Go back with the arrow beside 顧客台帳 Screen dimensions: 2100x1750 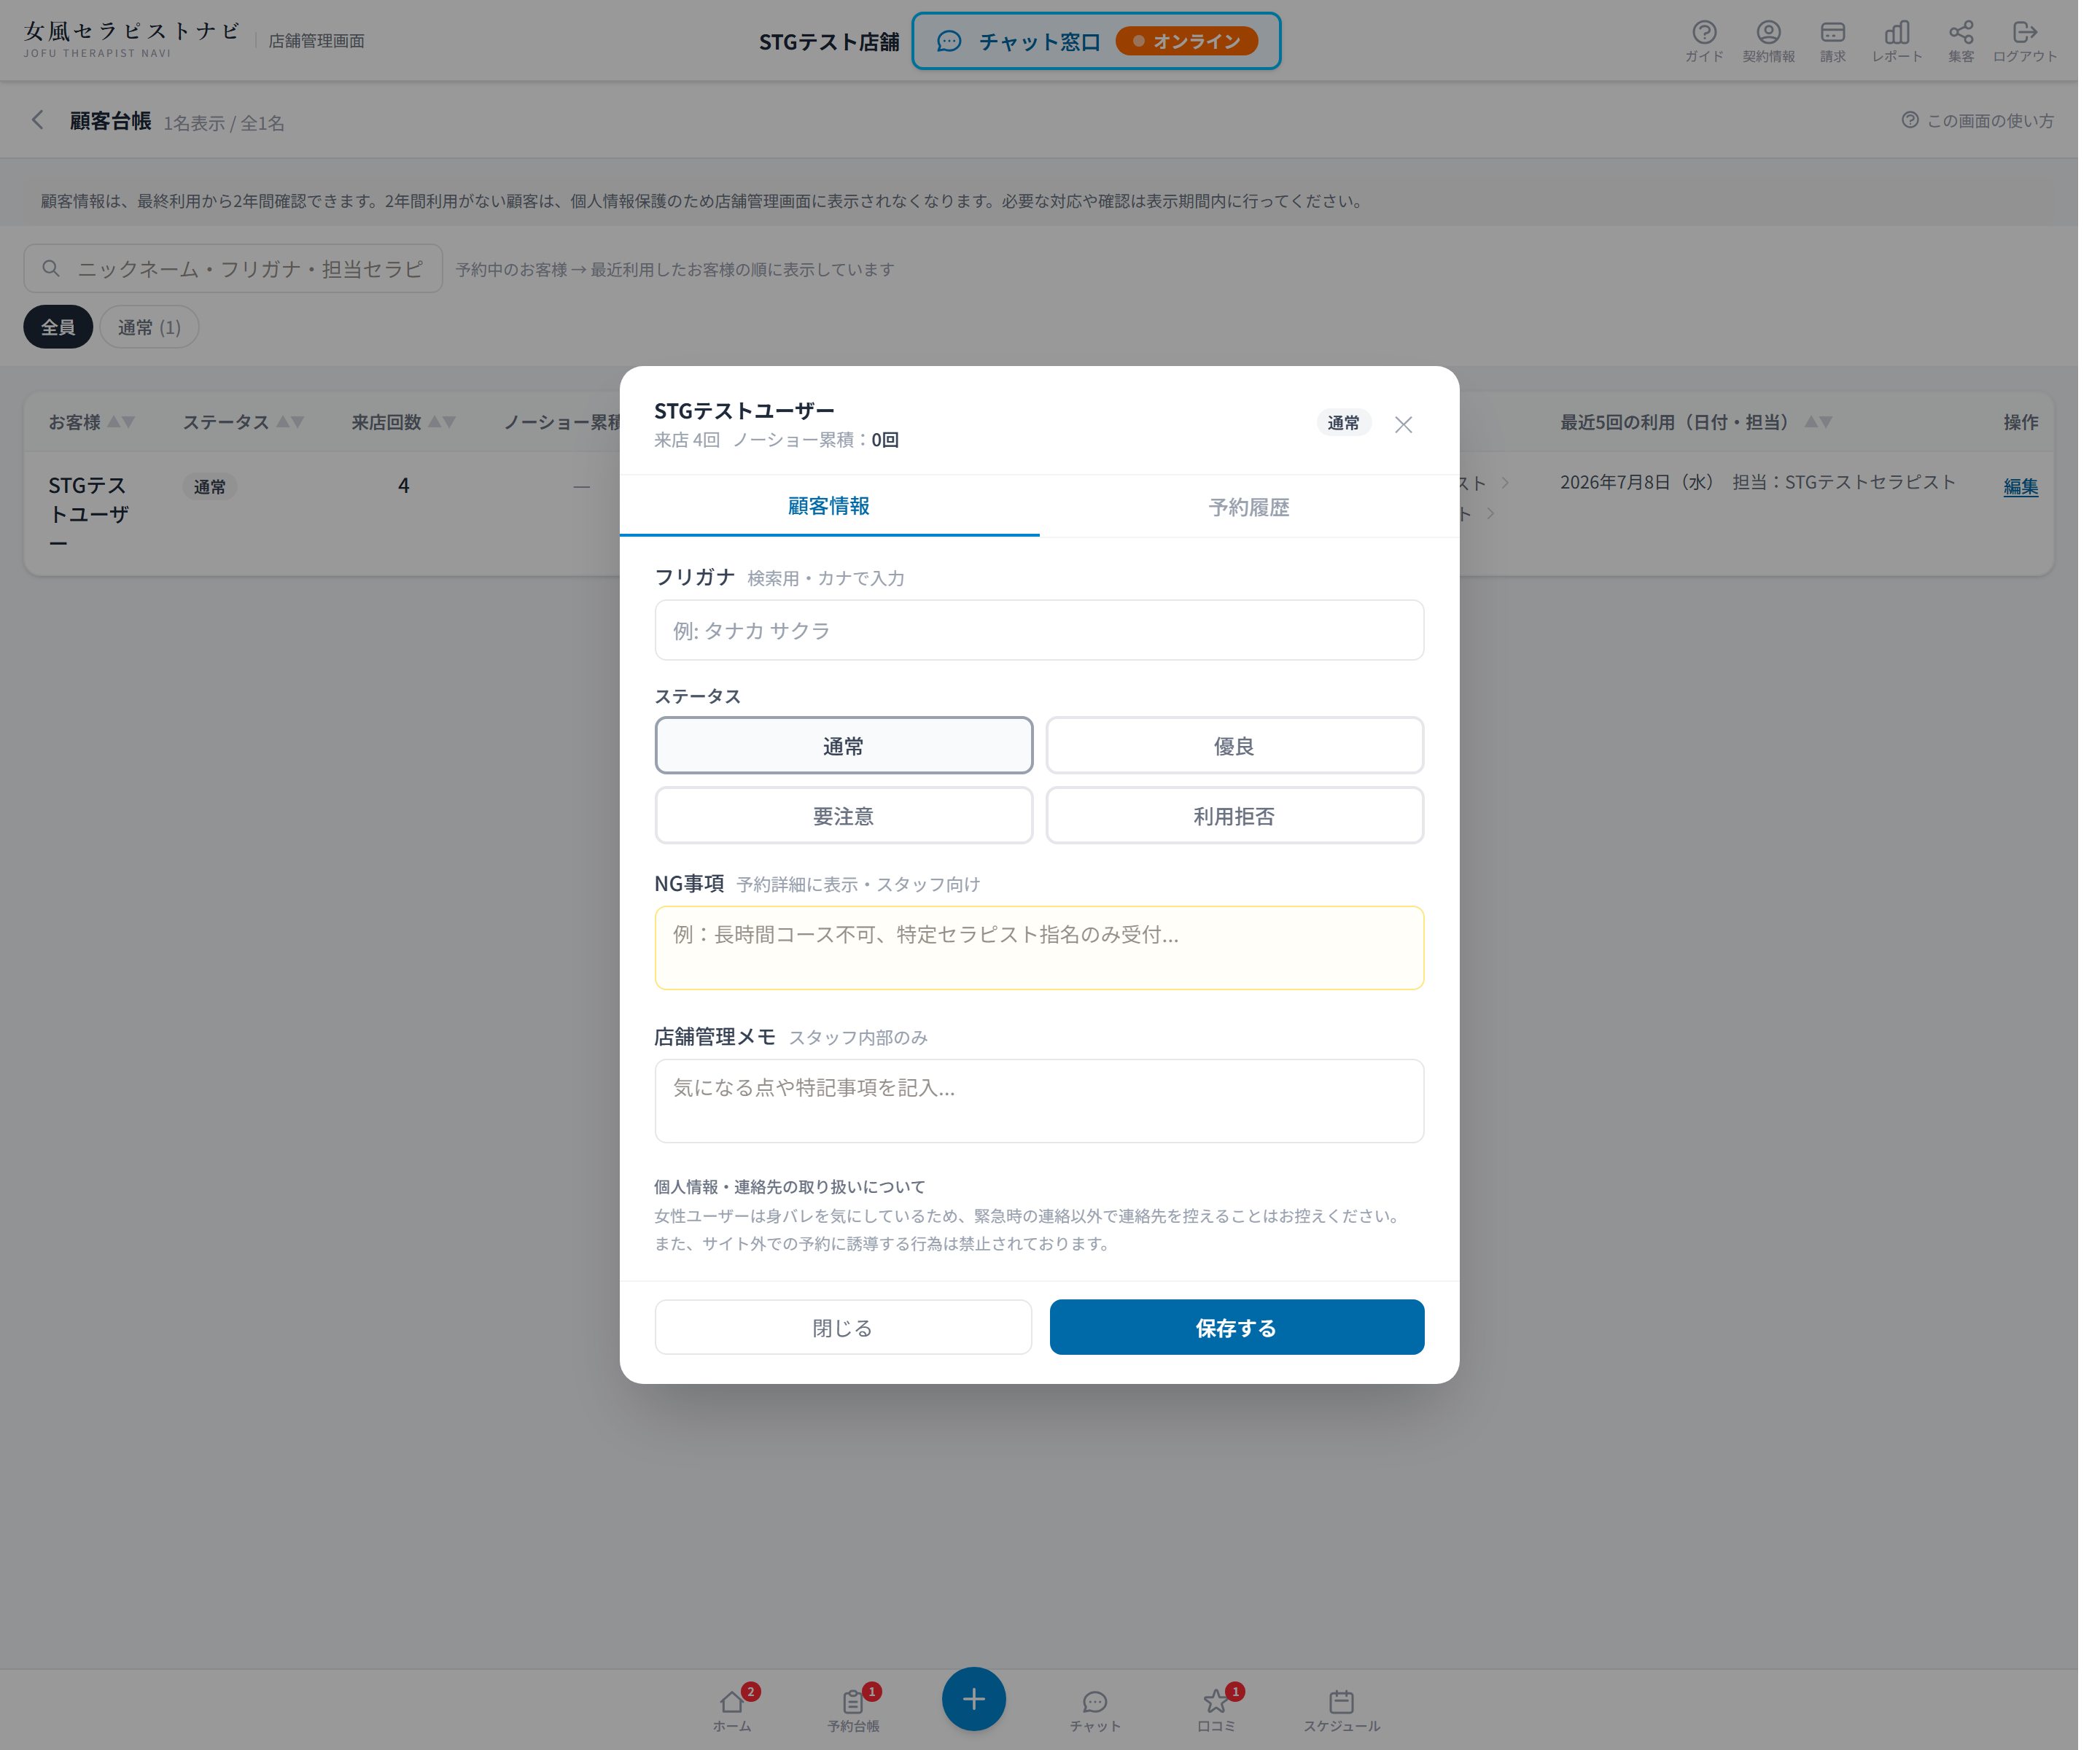tap(38, 122)
